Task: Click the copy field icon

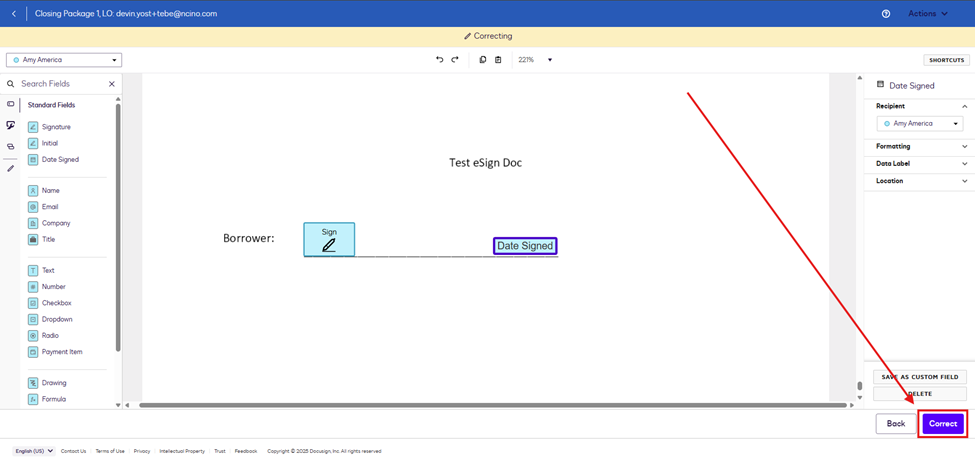Action: point(482,60)
